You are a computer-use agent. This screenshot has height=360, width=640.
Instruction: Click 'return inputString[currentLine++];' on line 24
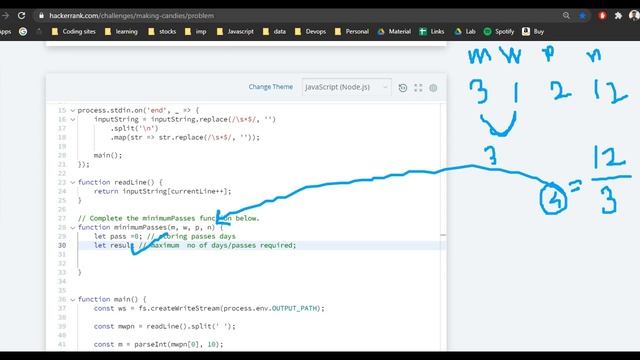[x=162, y=191]
